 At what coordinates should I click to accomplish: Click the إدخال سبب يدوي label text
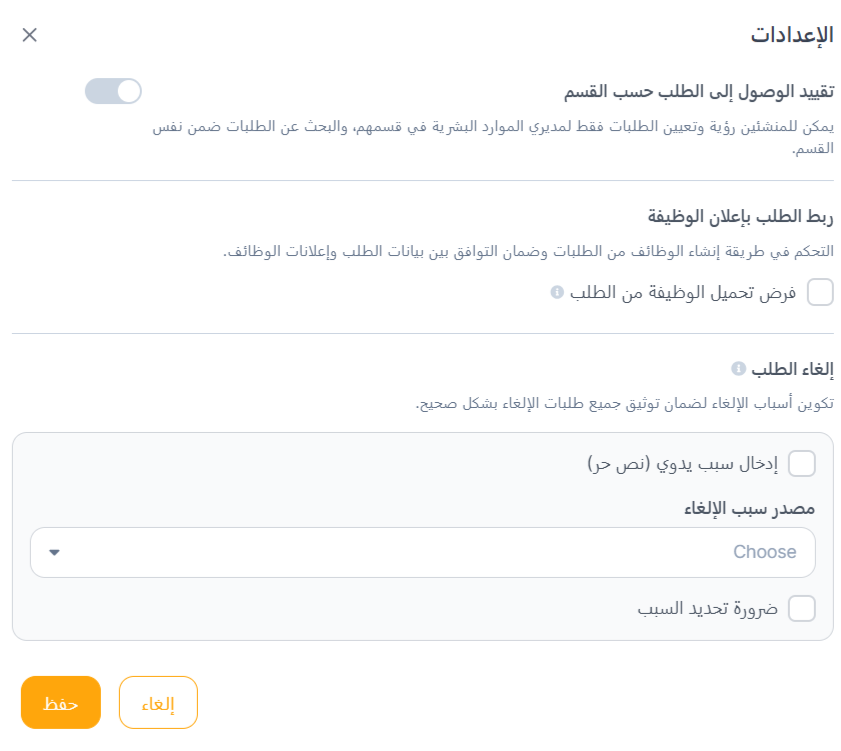[x=682, y=464]
